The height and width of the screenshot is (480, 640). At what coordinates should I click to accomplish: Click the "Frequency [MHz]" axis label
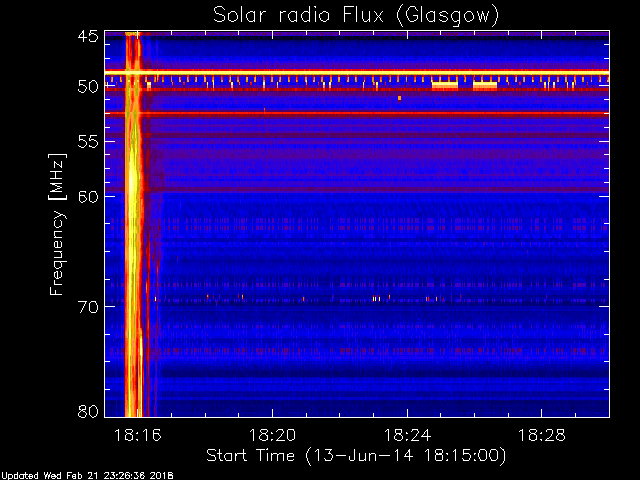click(x=57, y=224)
